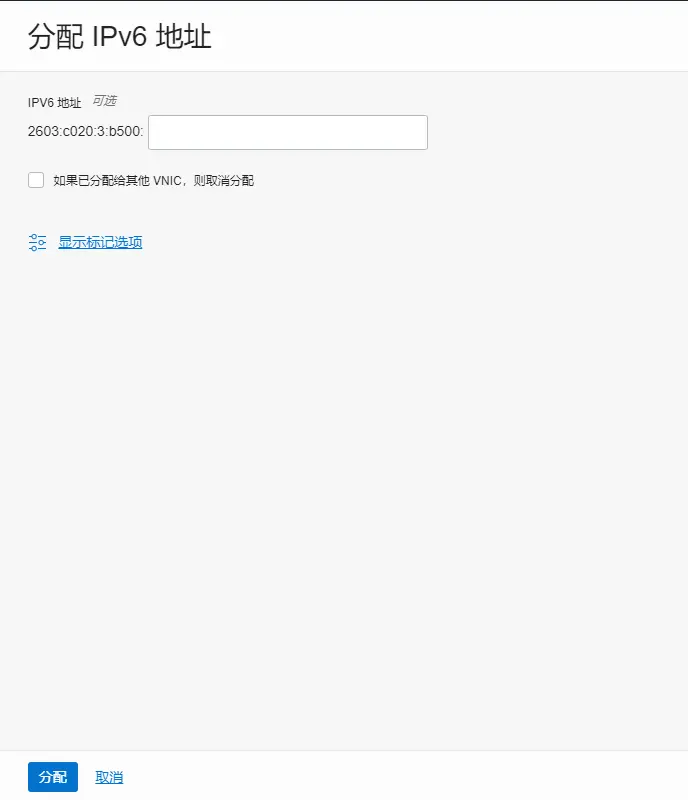Click the 如果已分配给其他 VNIC checkbox label text
The width and height of the screenshot is (688, 800).
[x=153, y=181]
